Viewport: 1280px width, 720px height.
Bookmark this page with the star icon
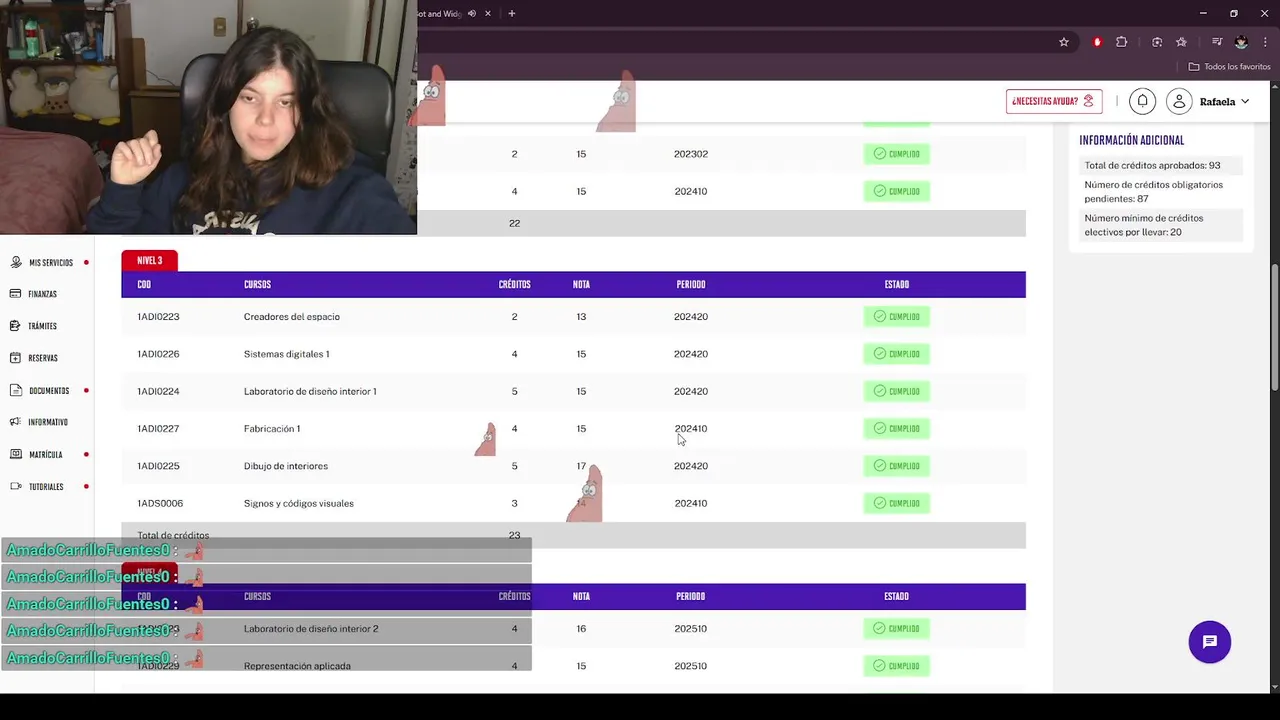1064,42
